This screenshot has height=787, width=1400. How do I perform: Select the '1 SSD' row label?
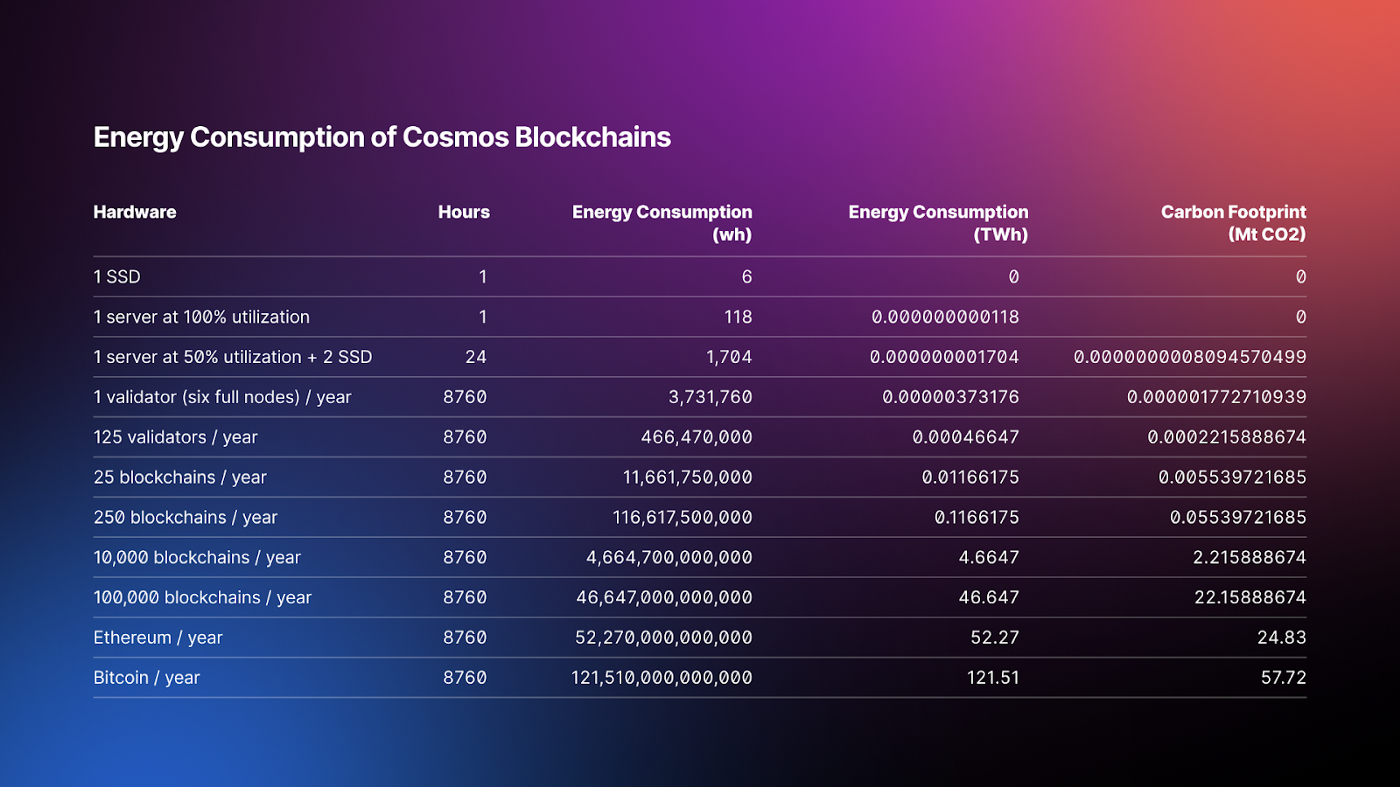(x=117, y=277)
